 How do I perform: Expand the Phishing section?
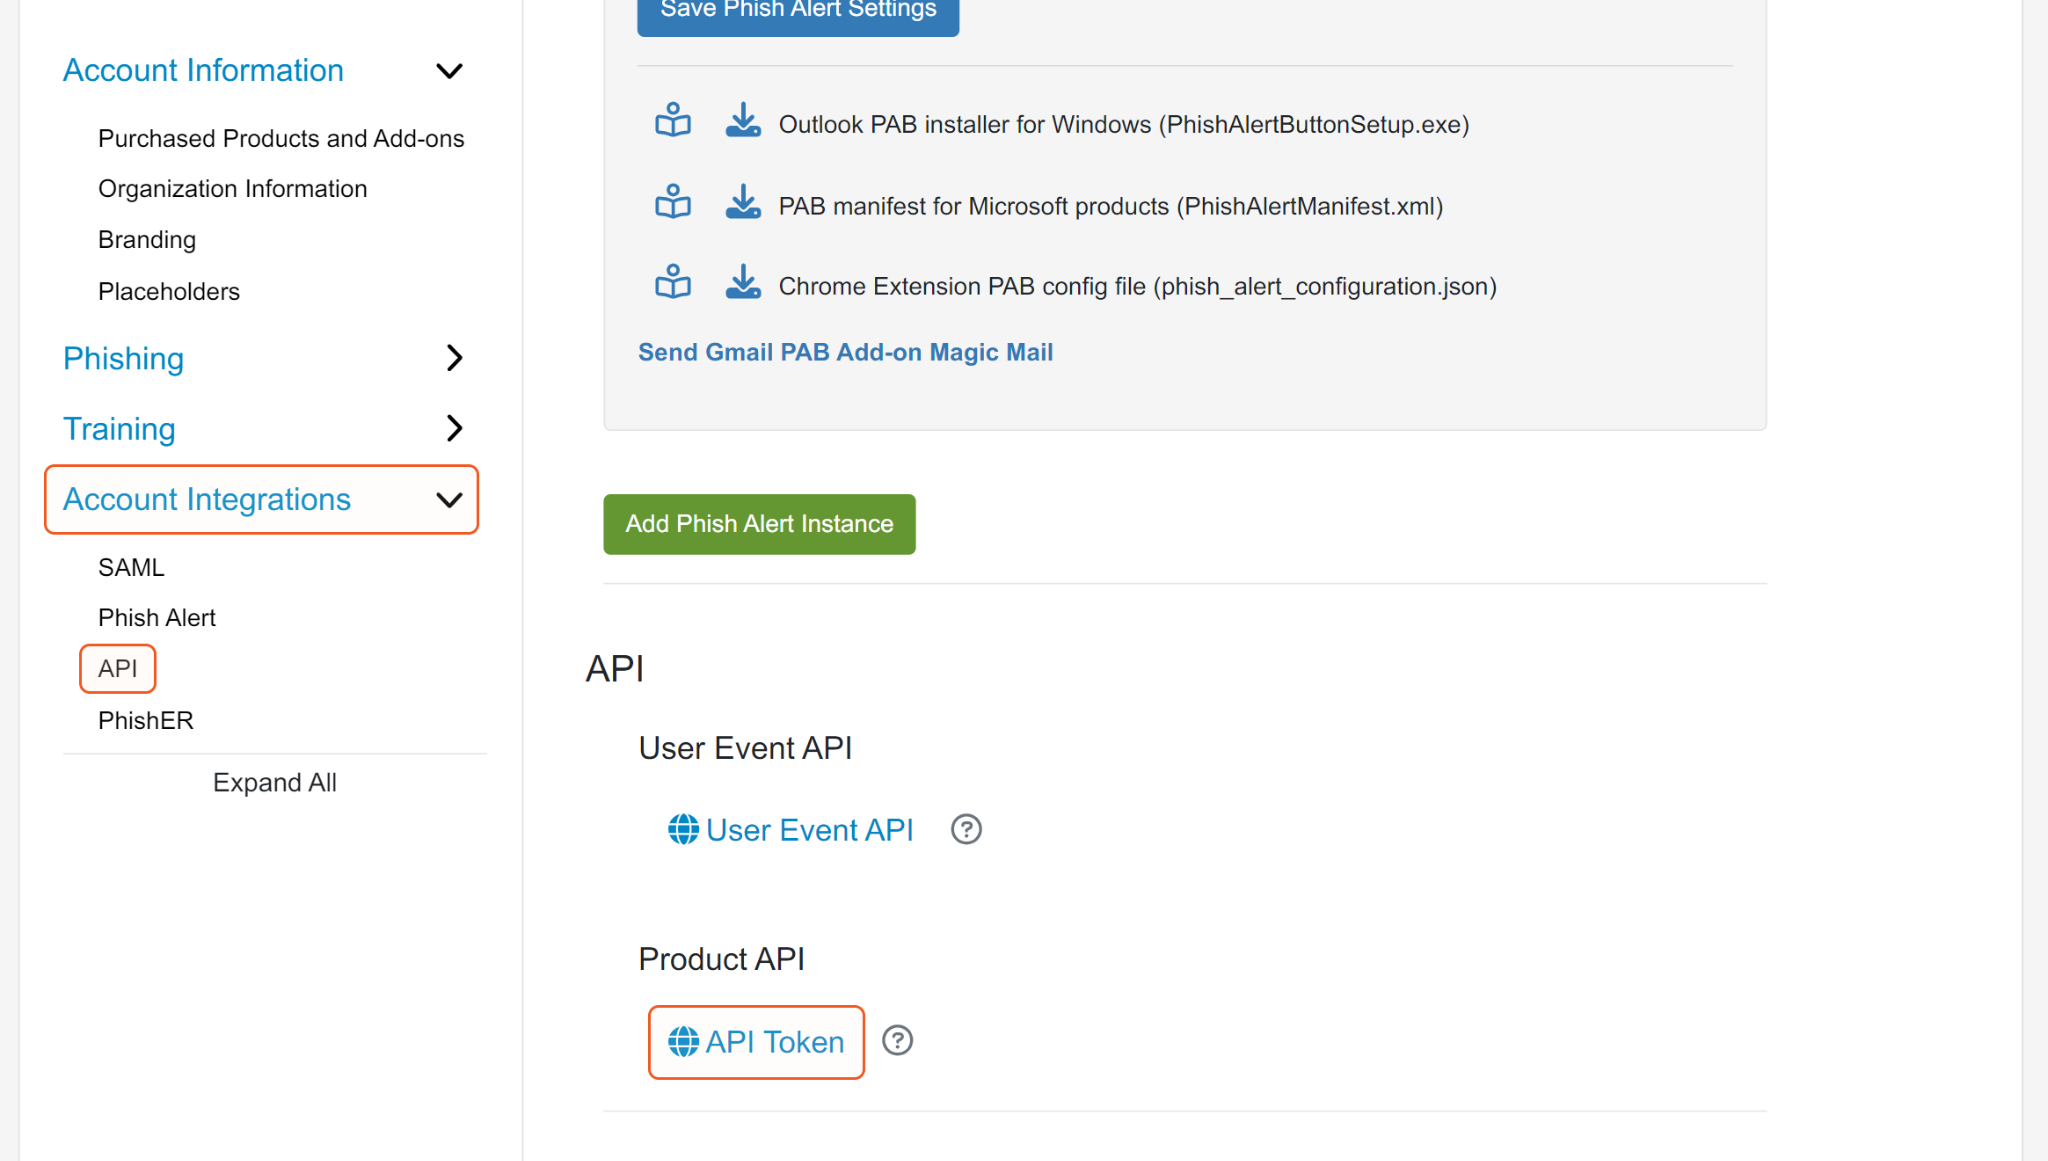point(454,358)
